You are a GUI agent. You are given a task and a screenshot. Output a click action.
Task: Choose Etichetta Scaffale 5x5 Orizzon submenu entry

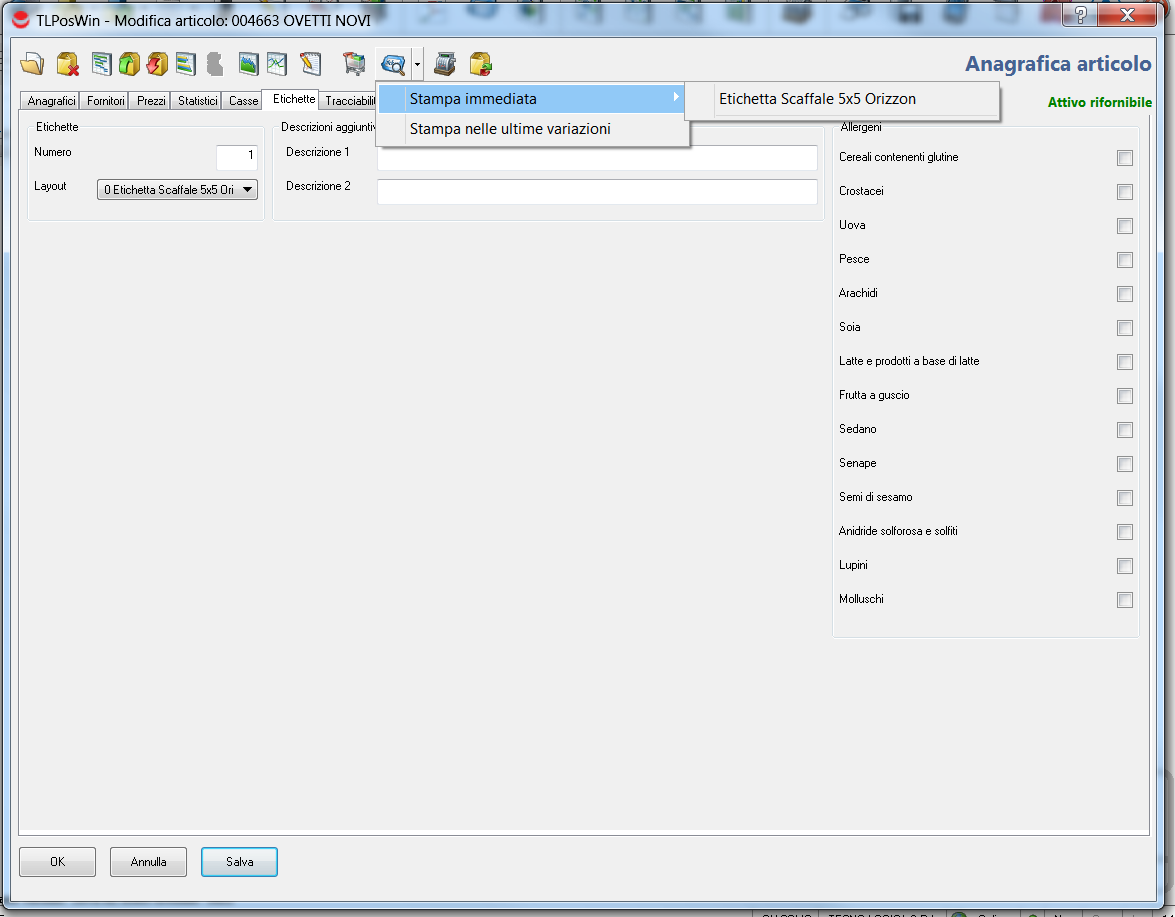tap(817, 99)
